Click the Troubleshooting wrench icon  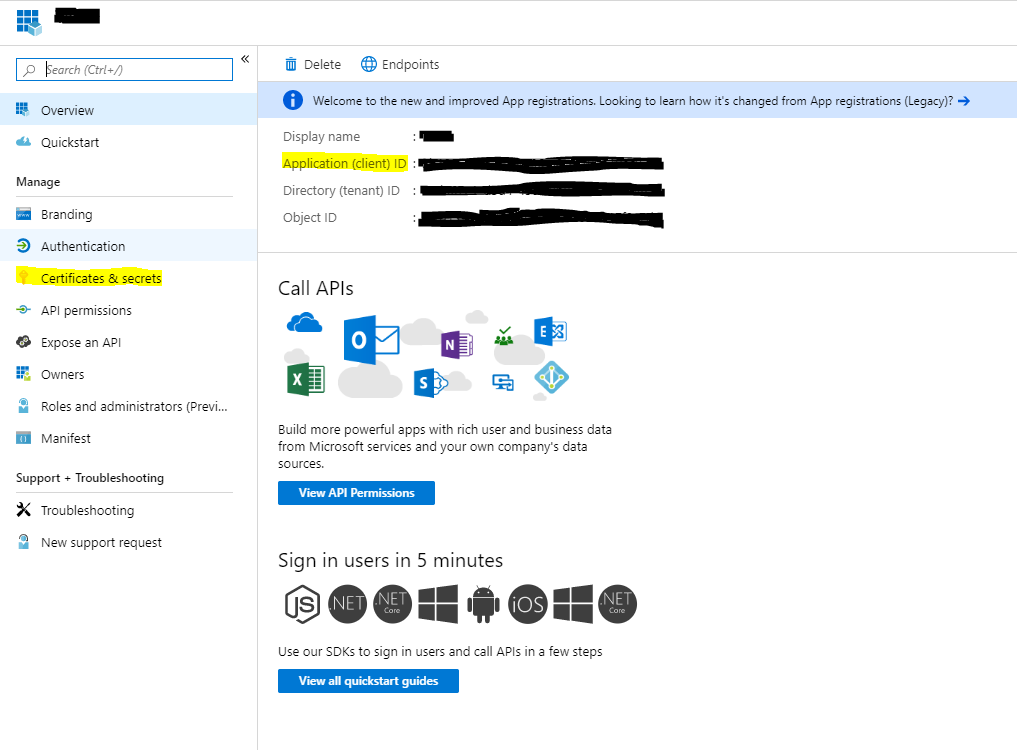click(x=24, y=510)
